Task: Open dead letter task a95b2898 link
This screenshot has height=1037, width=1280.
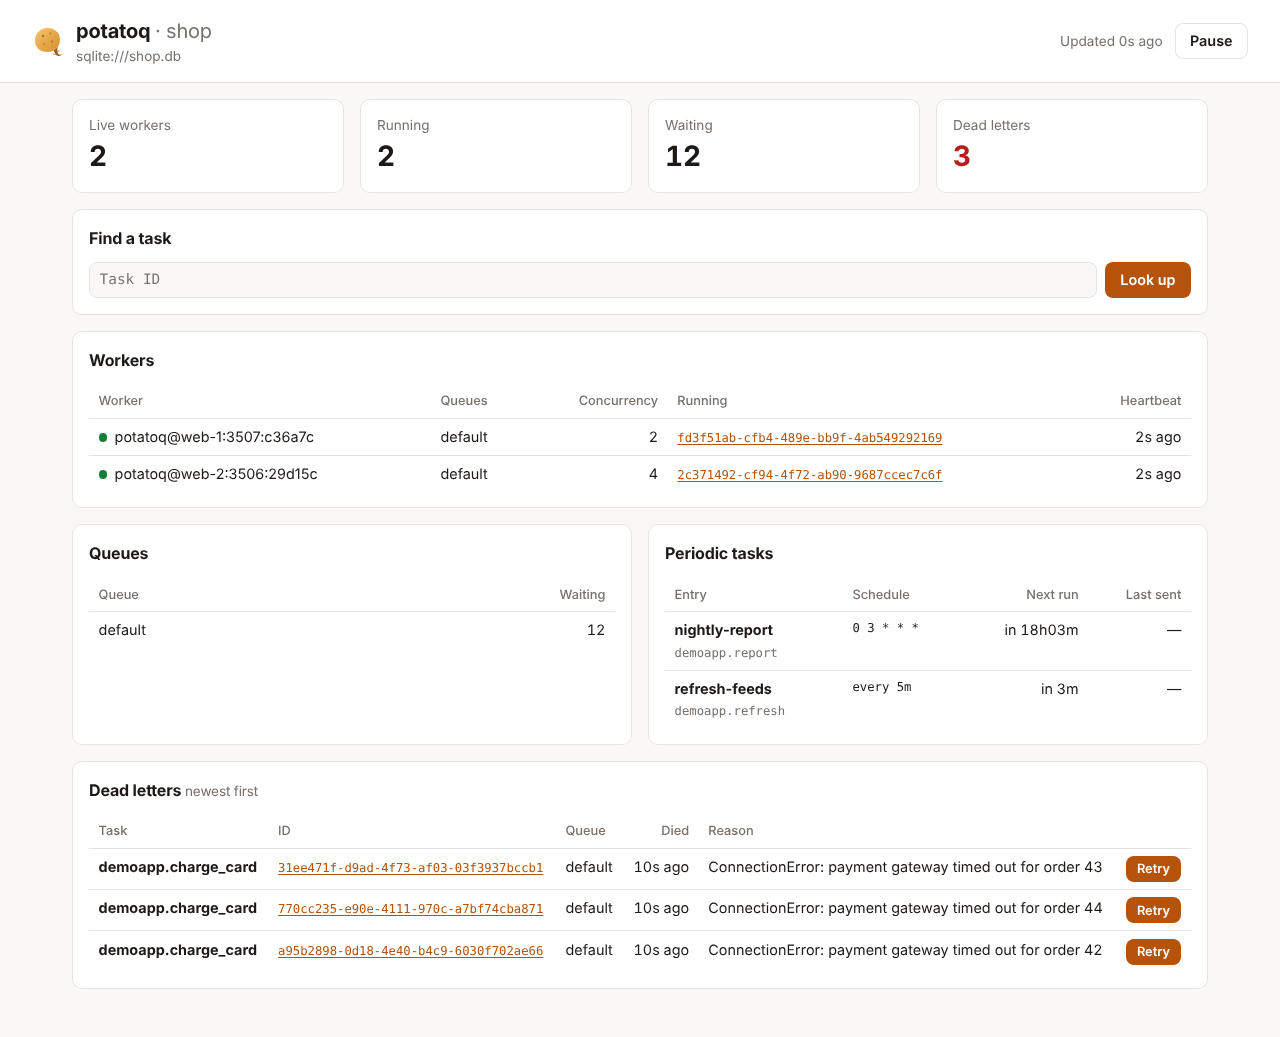Action: click(411, 951)
